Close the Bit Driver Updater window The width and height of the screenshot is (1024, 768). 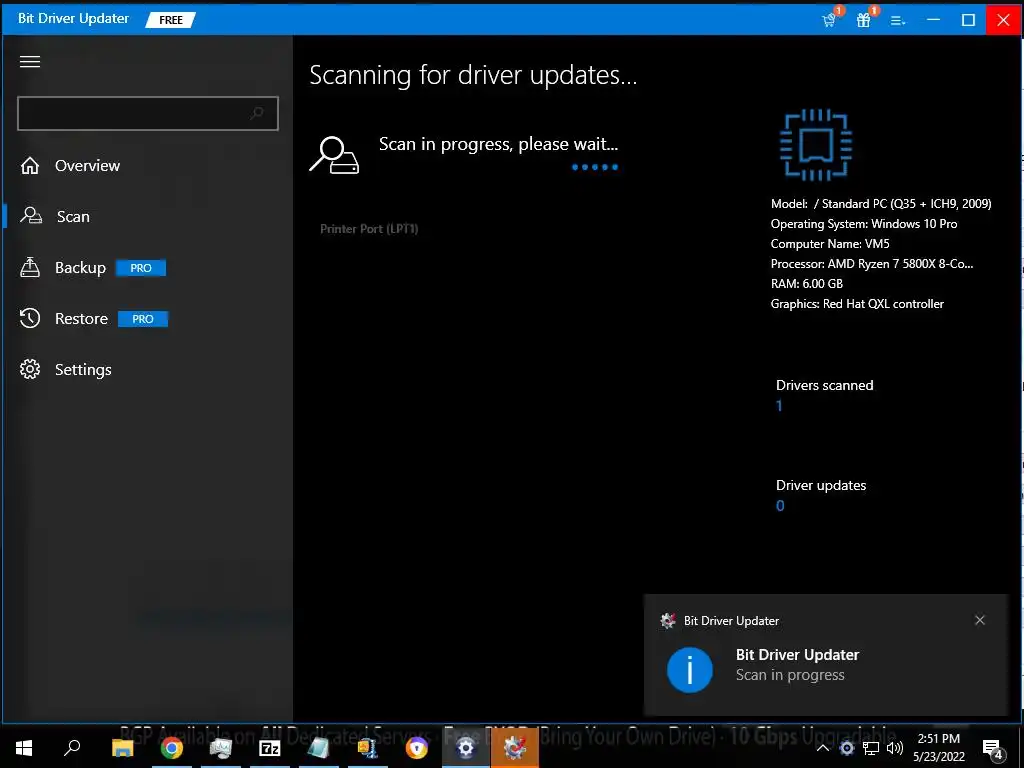point(1003,20)
